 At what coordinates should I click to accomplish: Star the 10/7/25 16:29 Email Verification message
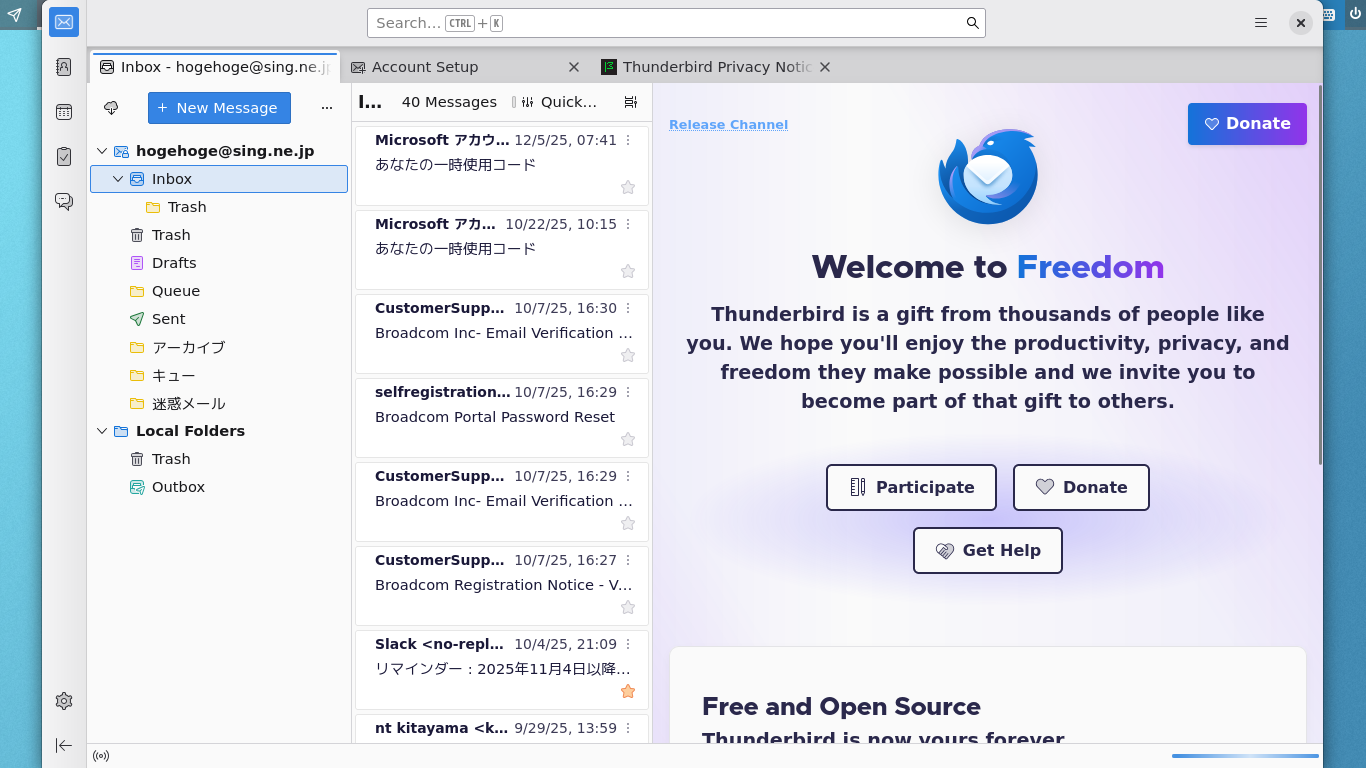point(628,523)
